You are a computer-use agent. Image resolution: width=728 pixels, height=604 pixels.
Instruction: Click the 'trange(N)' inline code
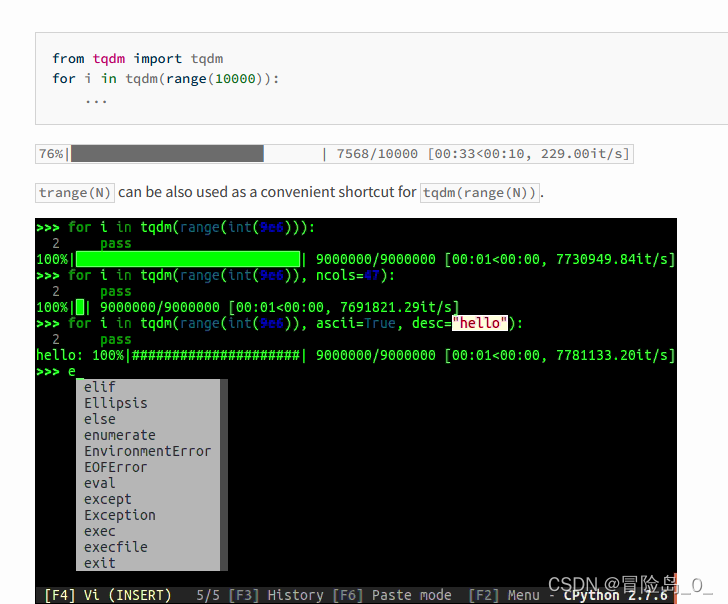pyautogui.click(x=75, y=193)
